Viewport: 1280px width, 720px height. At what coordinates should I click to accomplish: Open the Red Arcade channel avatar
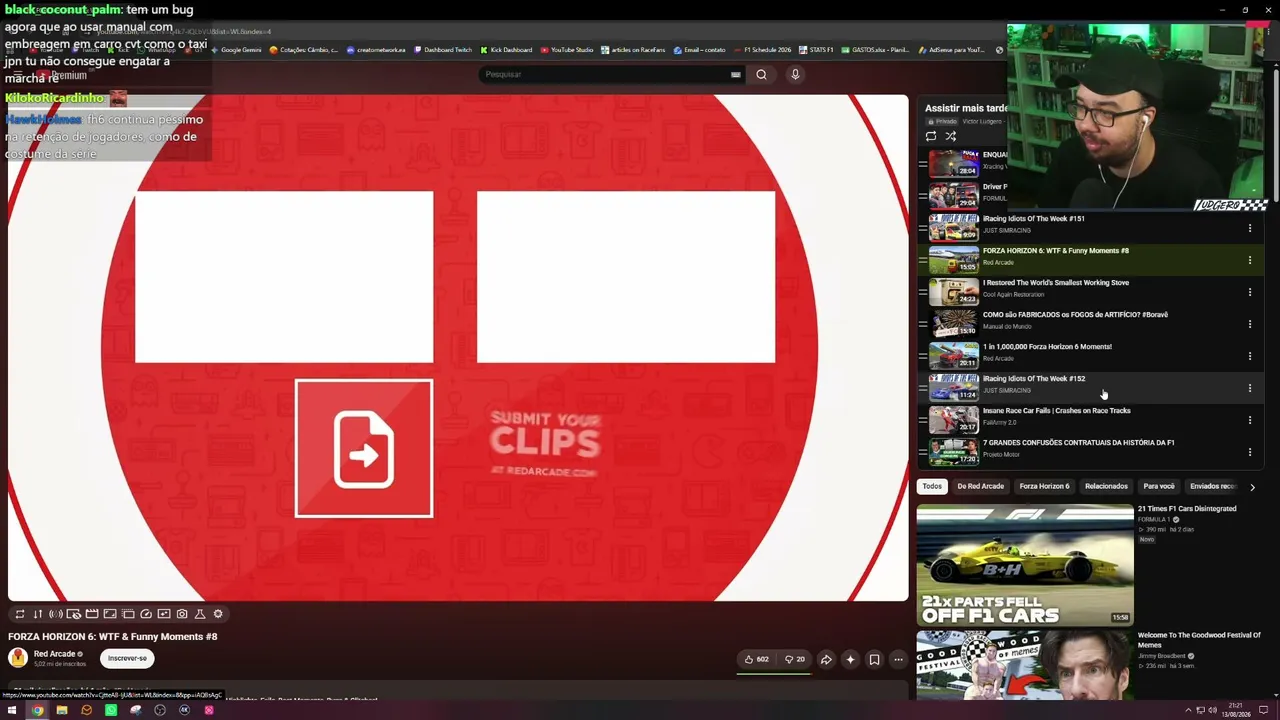pos(18,657)
